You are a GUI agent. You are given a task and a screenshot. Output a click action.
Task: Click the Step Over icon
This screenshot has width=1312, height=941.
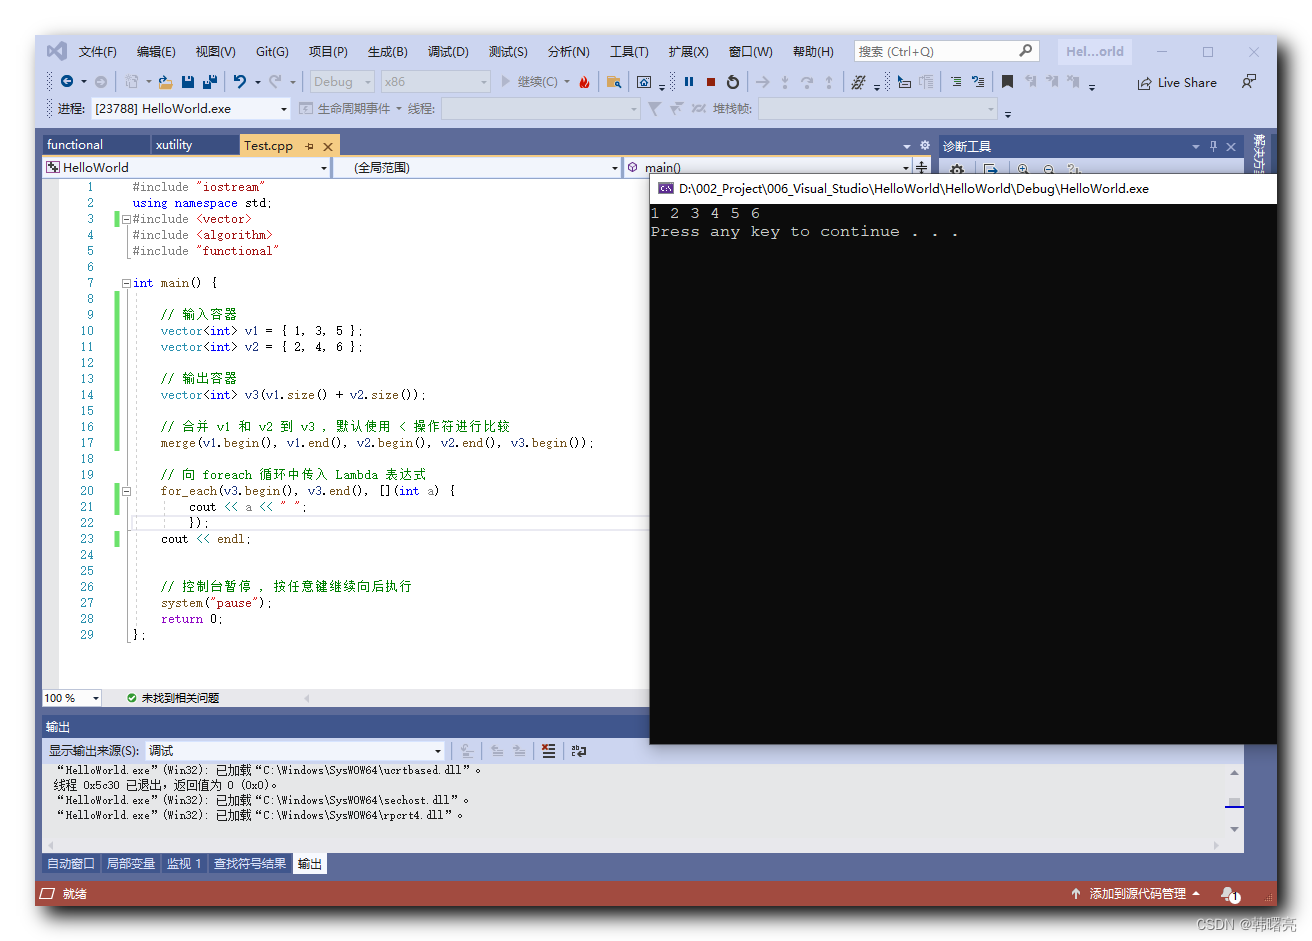coord(807,82)
